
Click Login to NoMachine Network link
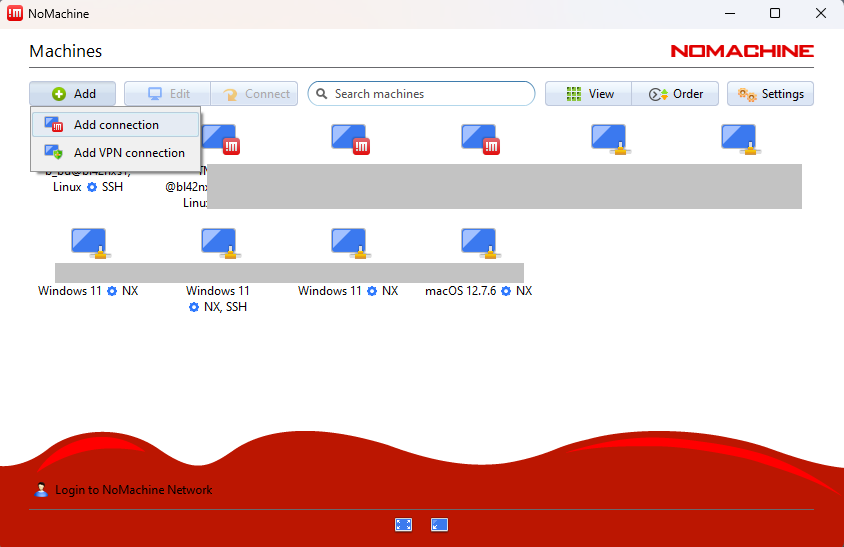133,490
